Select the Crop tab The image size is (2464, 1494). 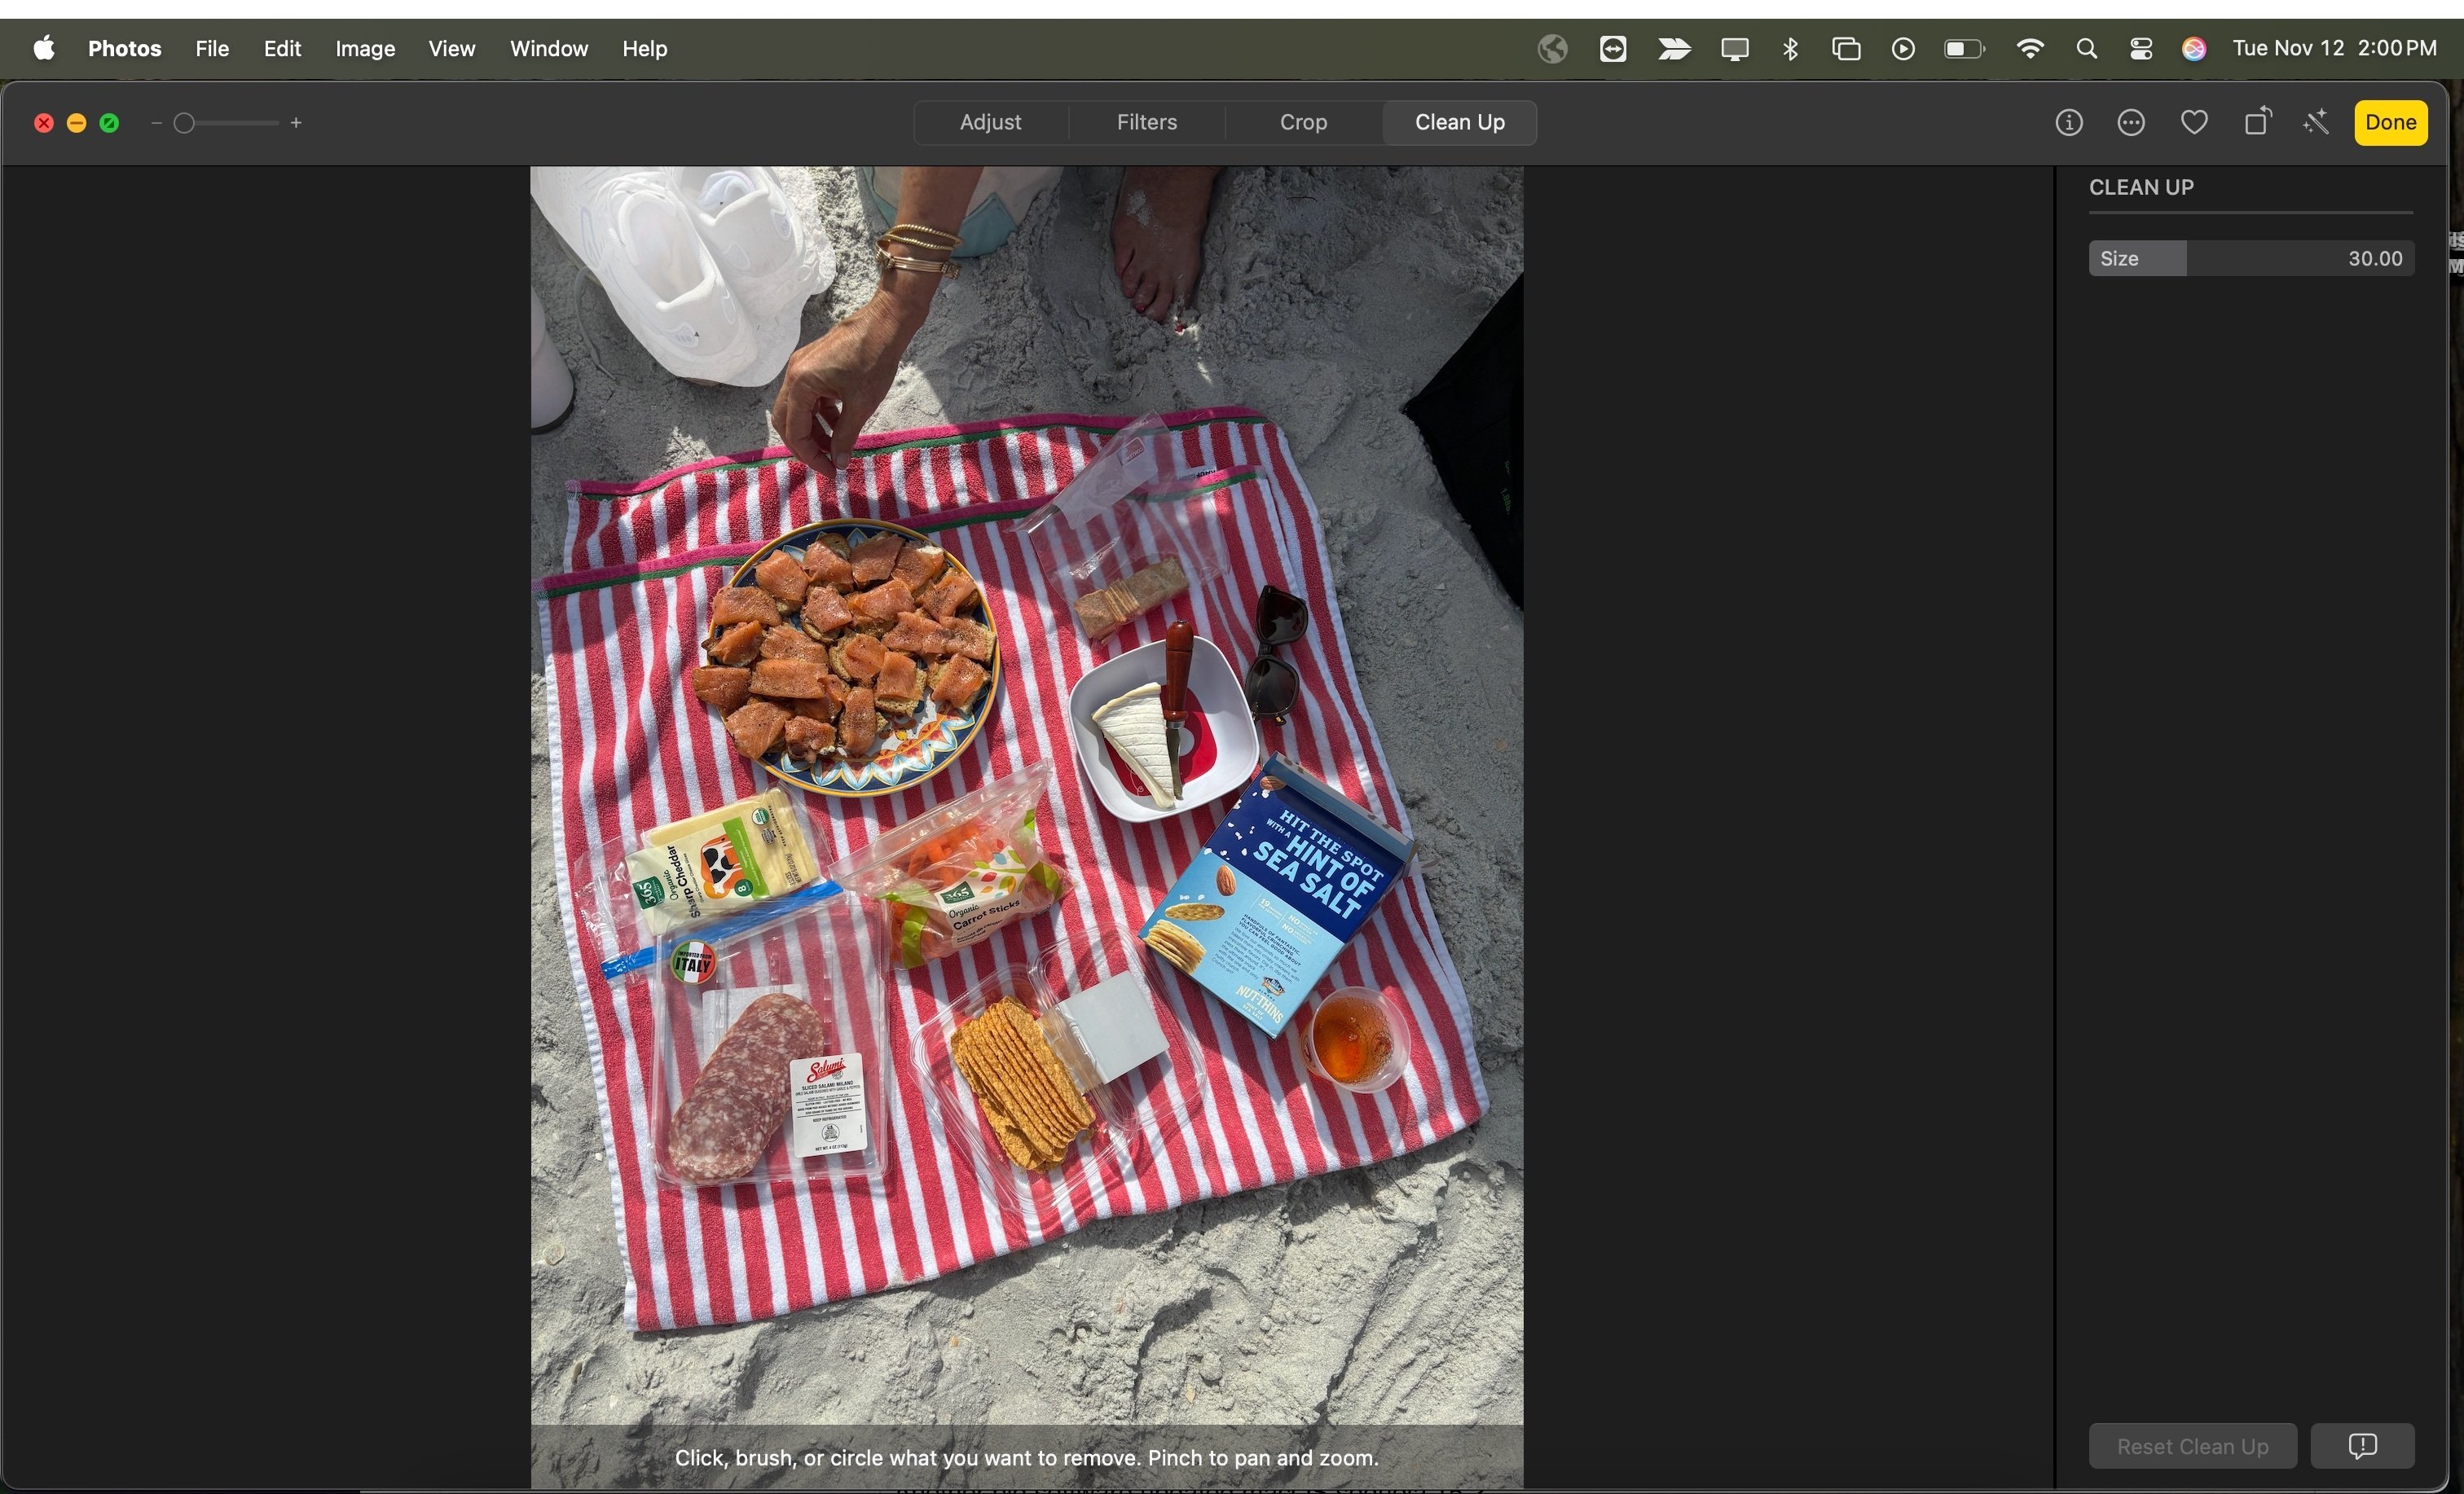[1303, 122]
